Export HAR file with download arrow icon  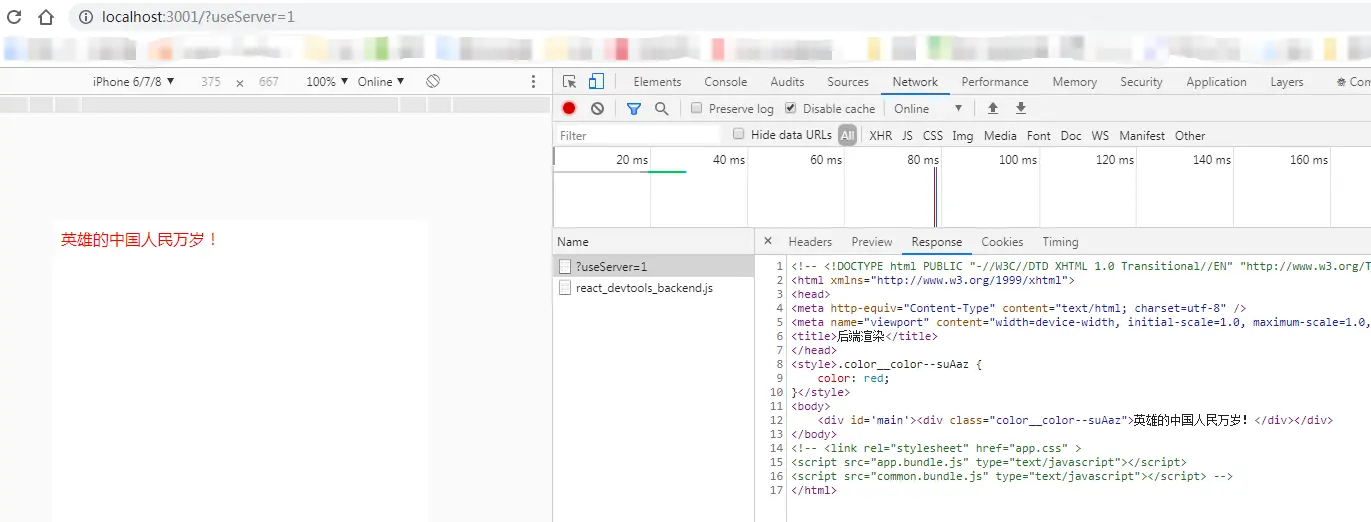click(x=1021, y=108)
